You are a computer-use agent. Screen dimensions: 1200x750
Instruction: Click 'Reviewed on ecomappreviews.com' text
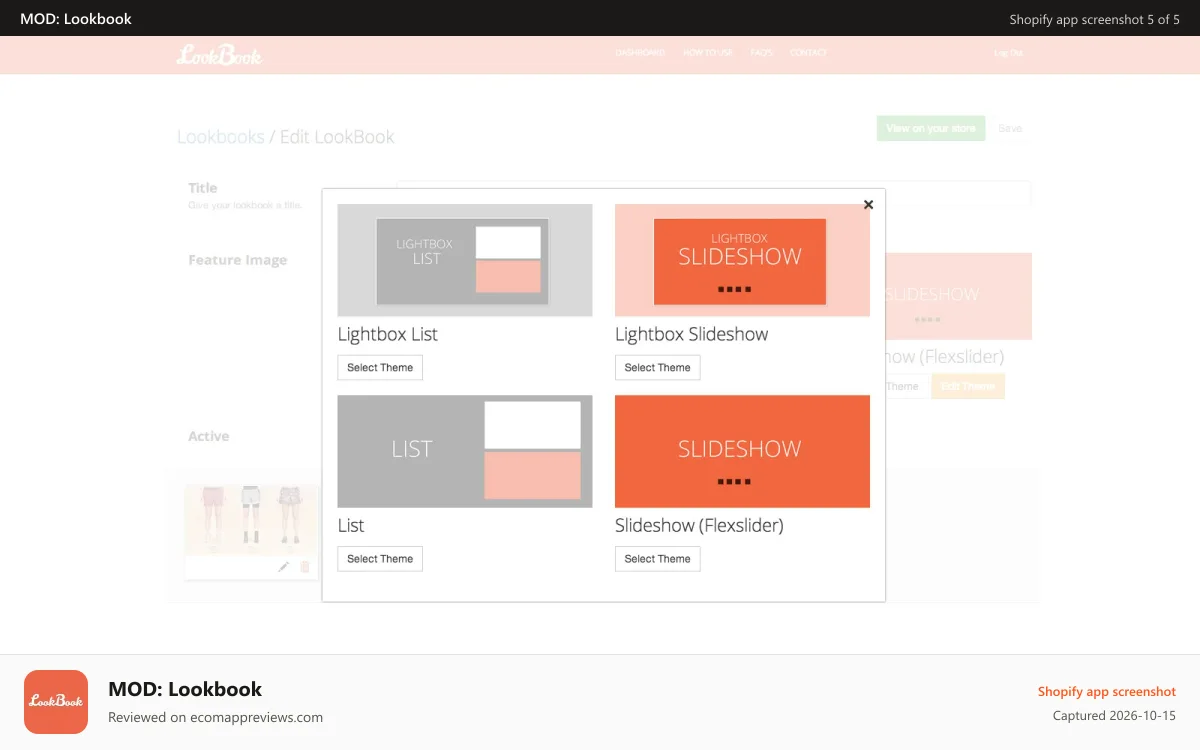215,717
